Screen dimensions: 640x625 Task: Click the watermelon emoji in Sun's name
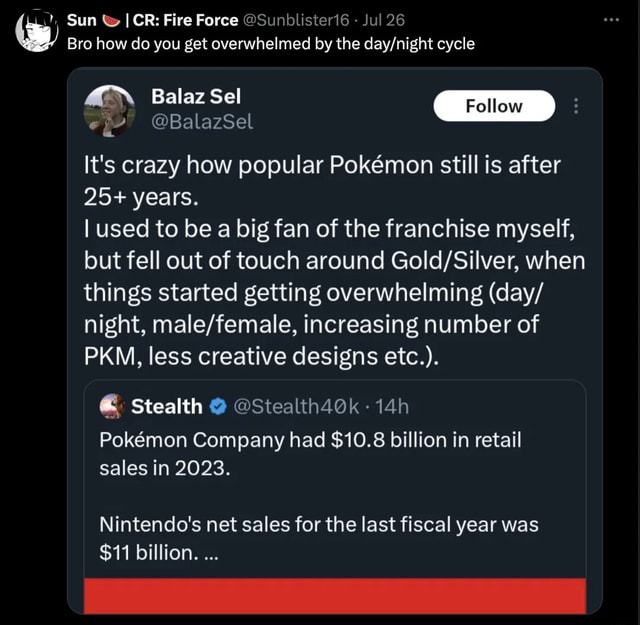pos(113,19)
